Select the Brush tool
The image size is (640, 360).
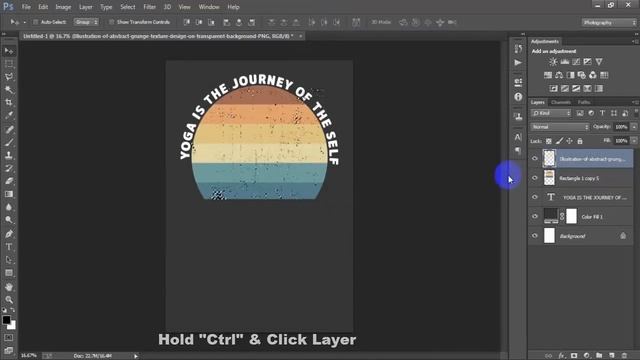tap(9, 142)
